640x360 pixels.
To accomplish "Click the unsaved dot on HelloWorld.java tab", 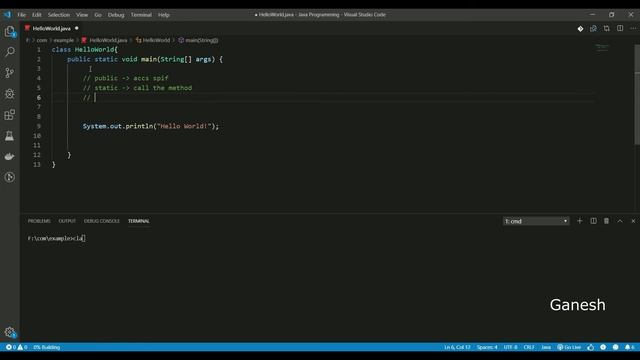I will 76,28.
